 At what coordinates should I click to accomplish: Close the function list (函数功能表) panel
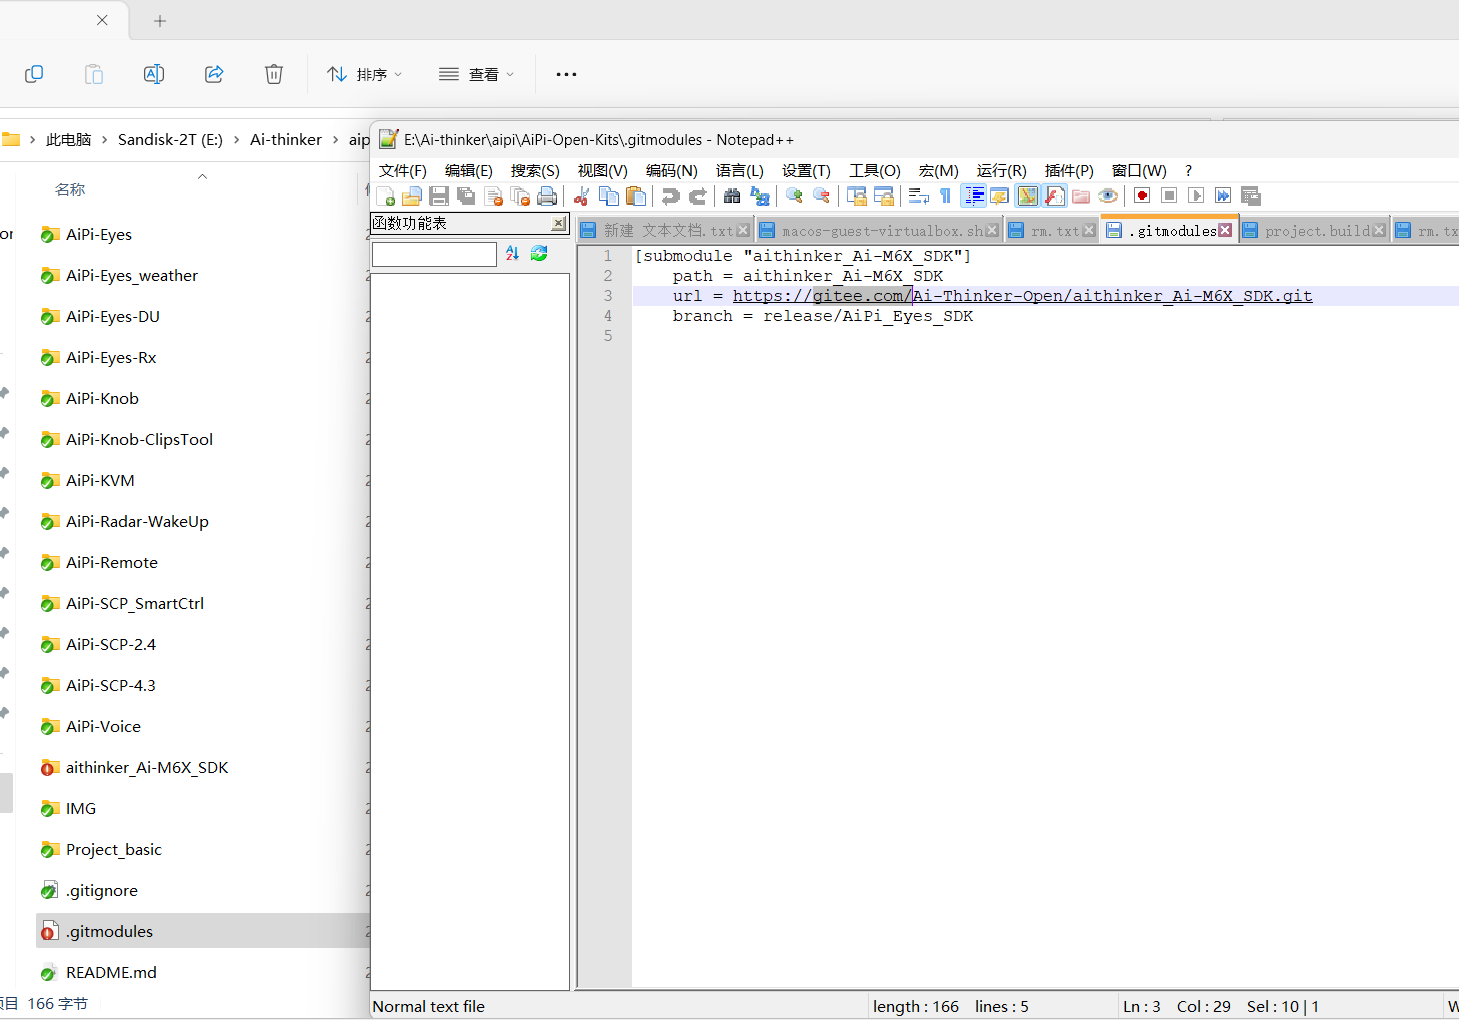click(559, 223)
